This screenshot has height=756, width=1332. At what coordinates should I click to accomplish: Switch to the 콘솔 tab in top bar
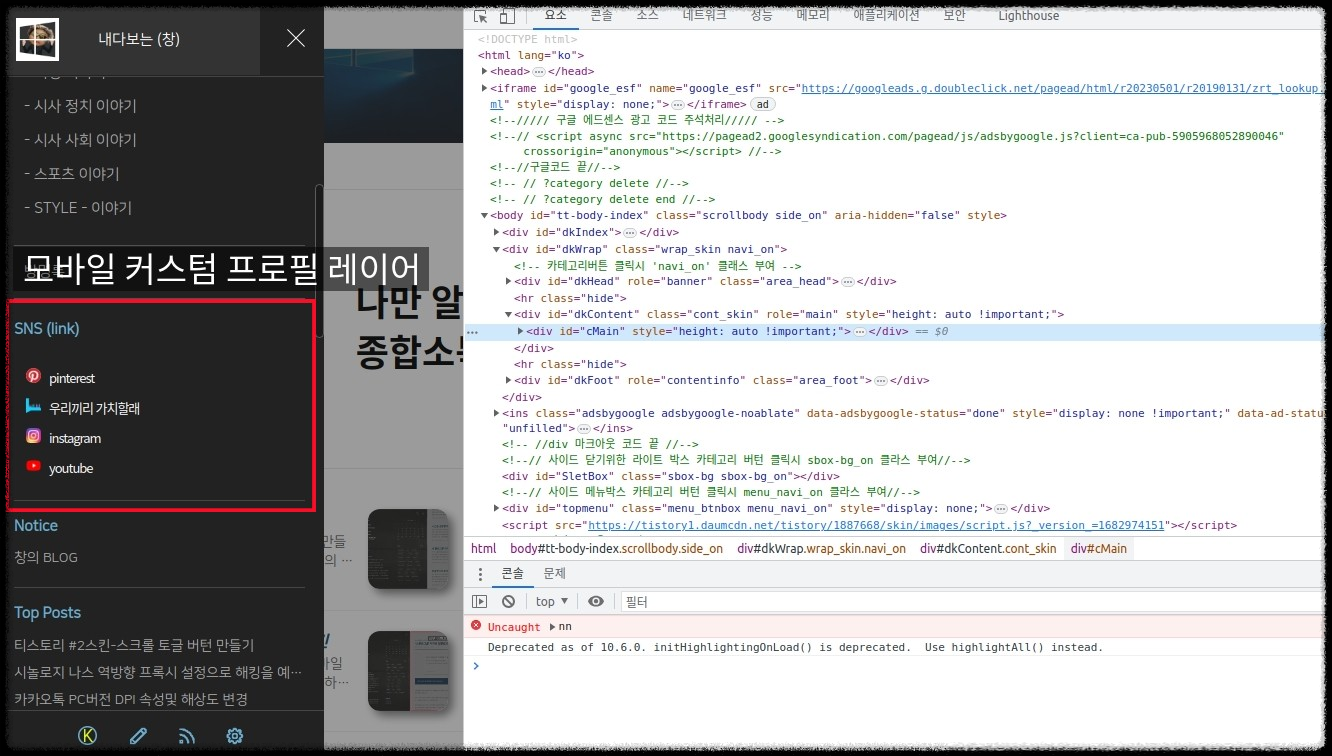(601, 15)
